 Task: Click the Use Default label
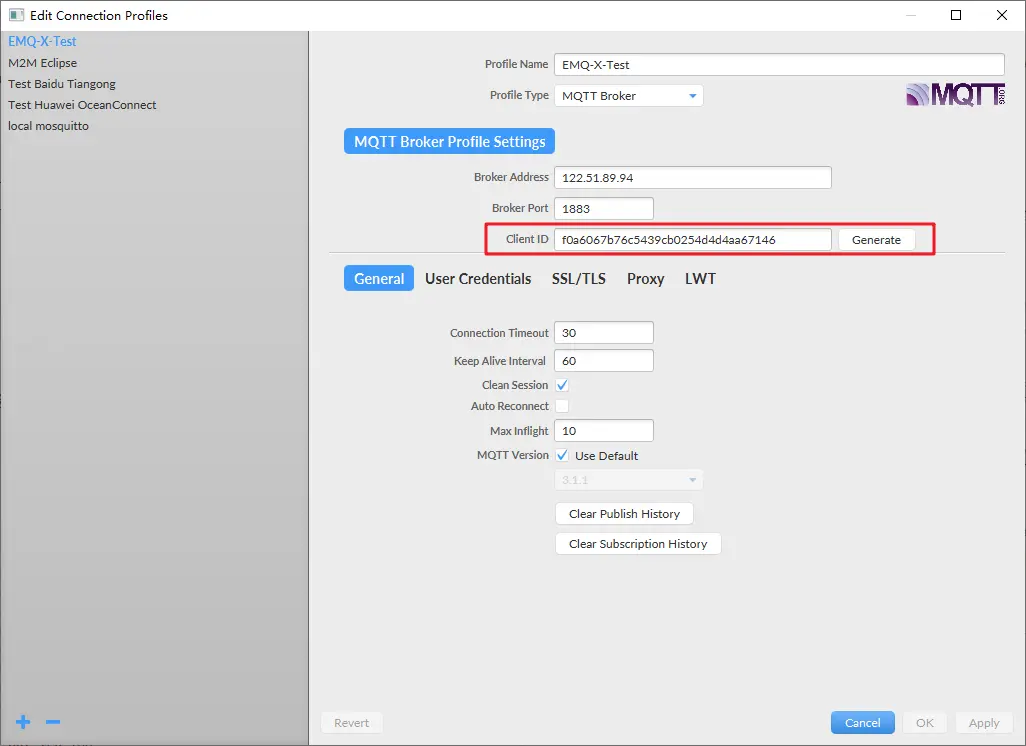(607, 456)
